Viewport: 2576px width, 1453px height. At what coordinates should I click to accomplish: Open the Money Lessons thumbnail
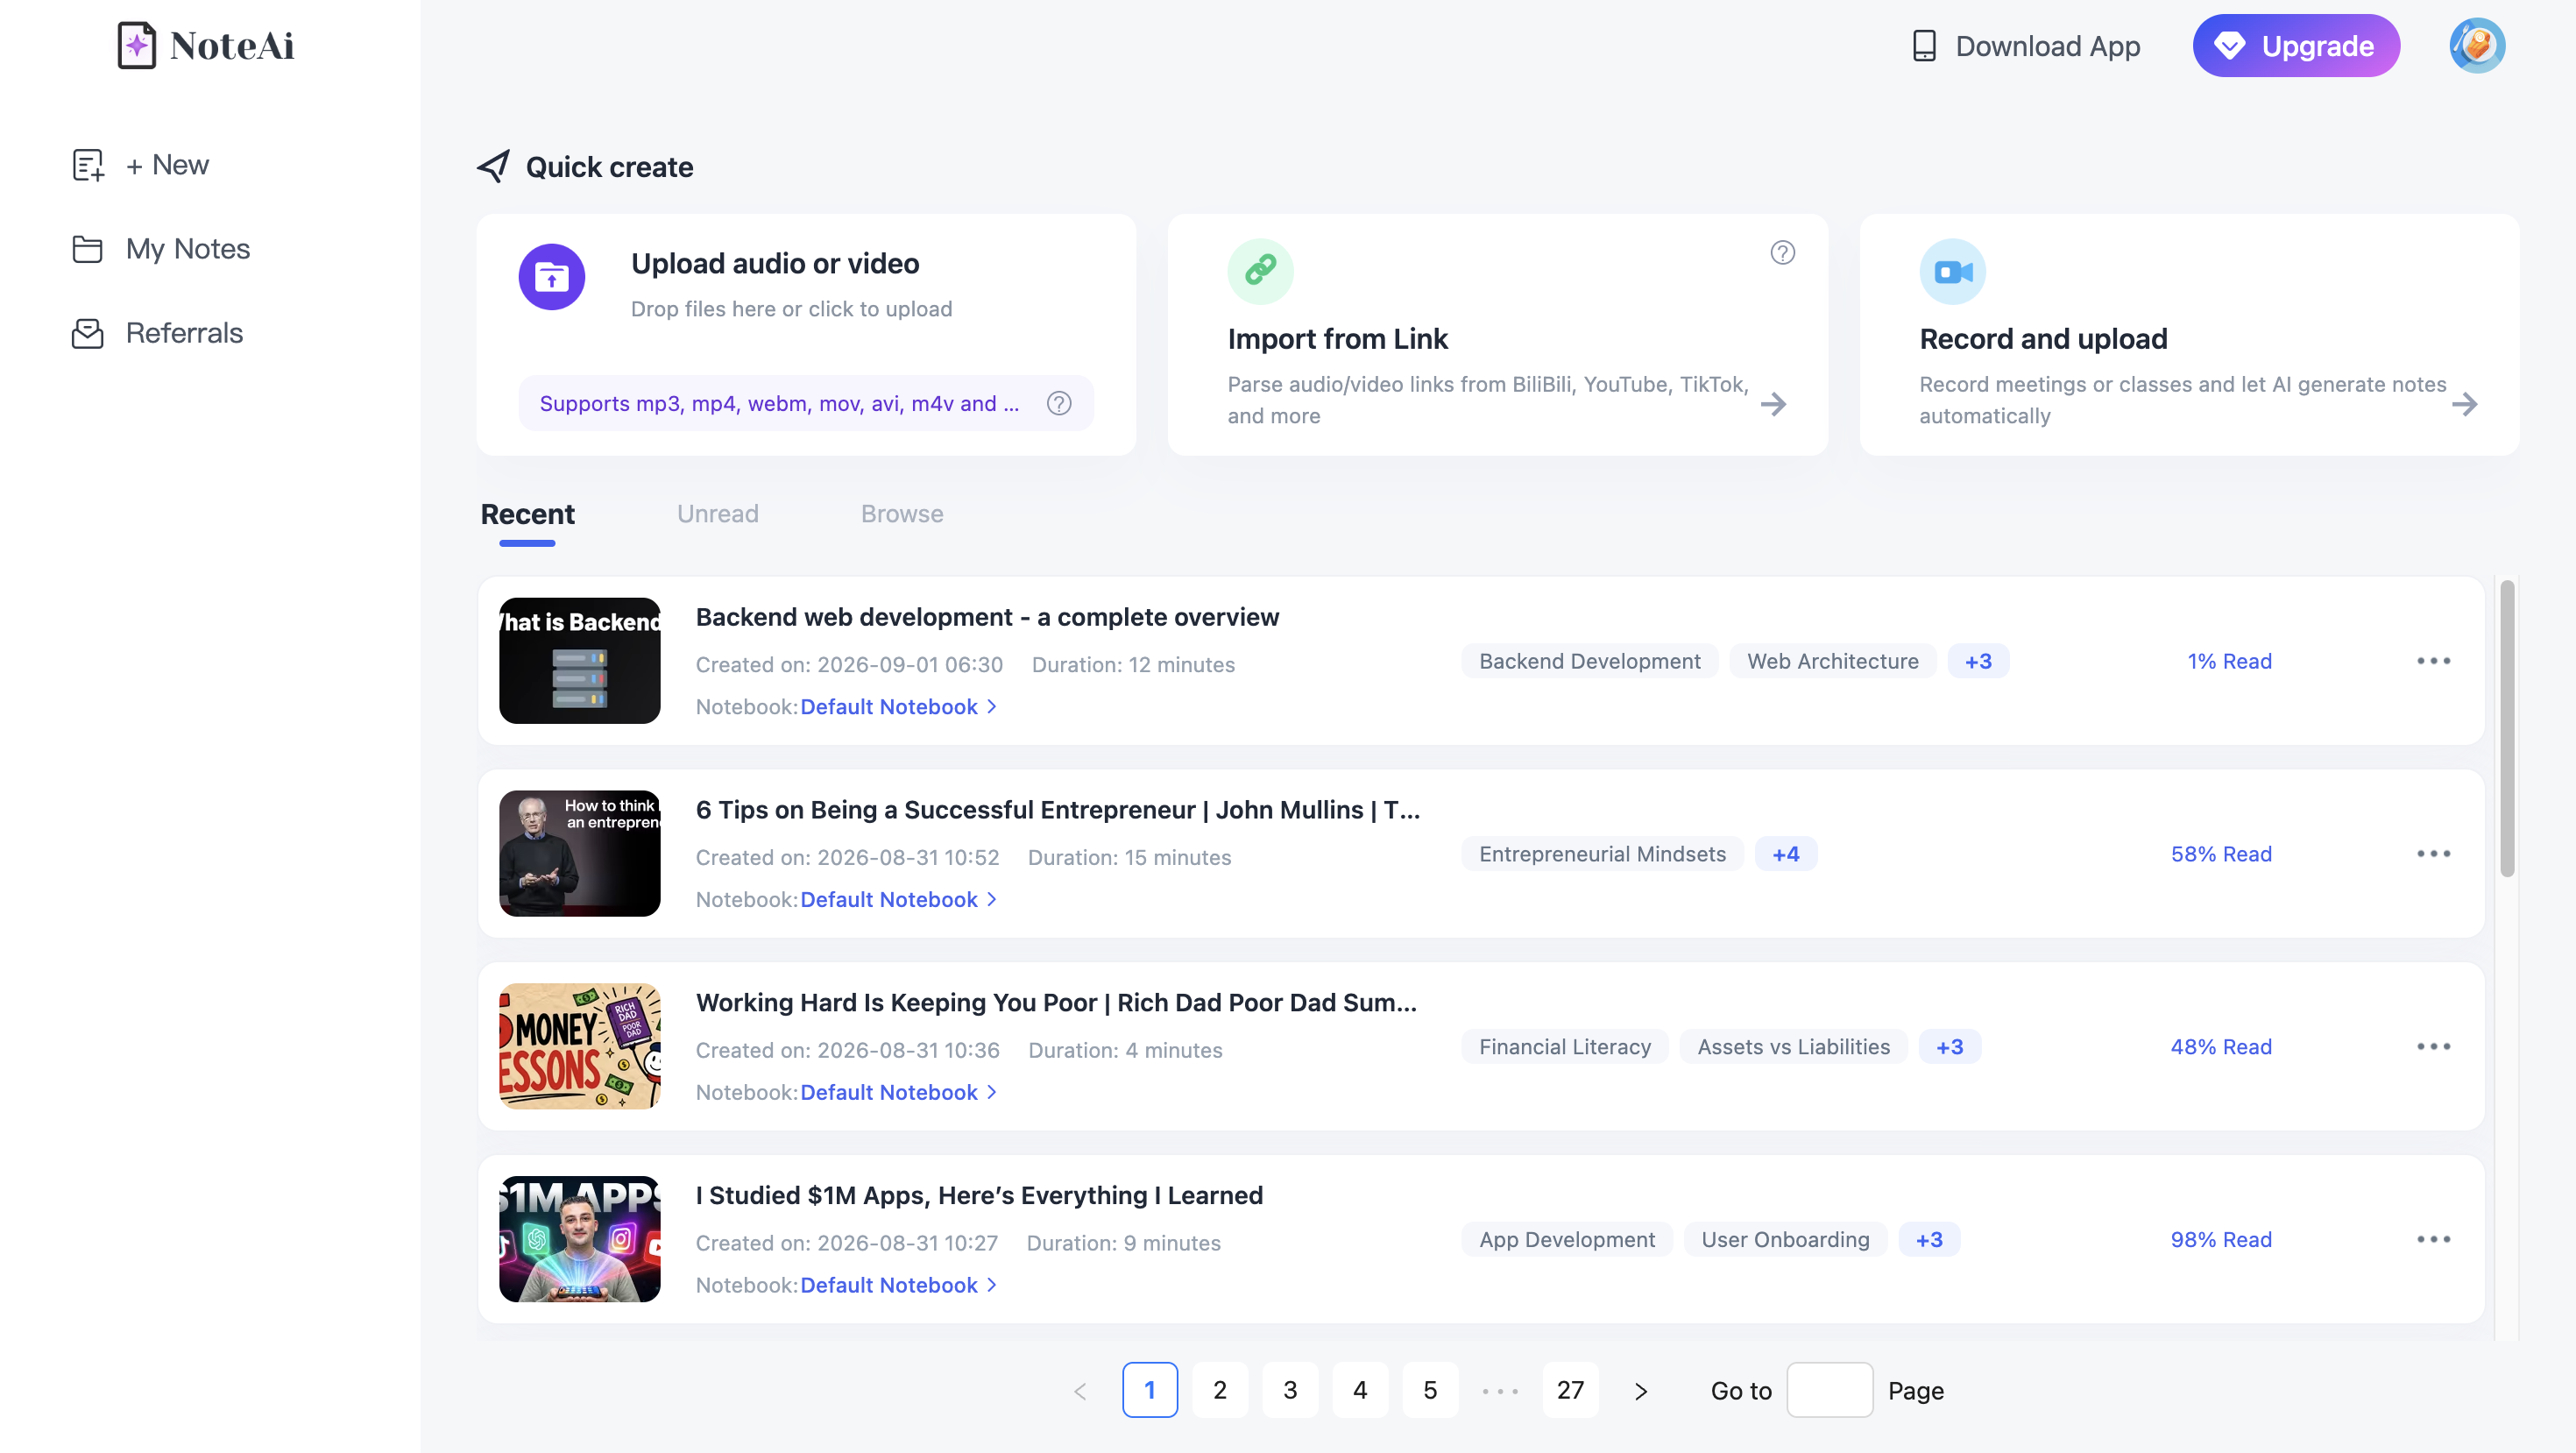click(579, 1047)
